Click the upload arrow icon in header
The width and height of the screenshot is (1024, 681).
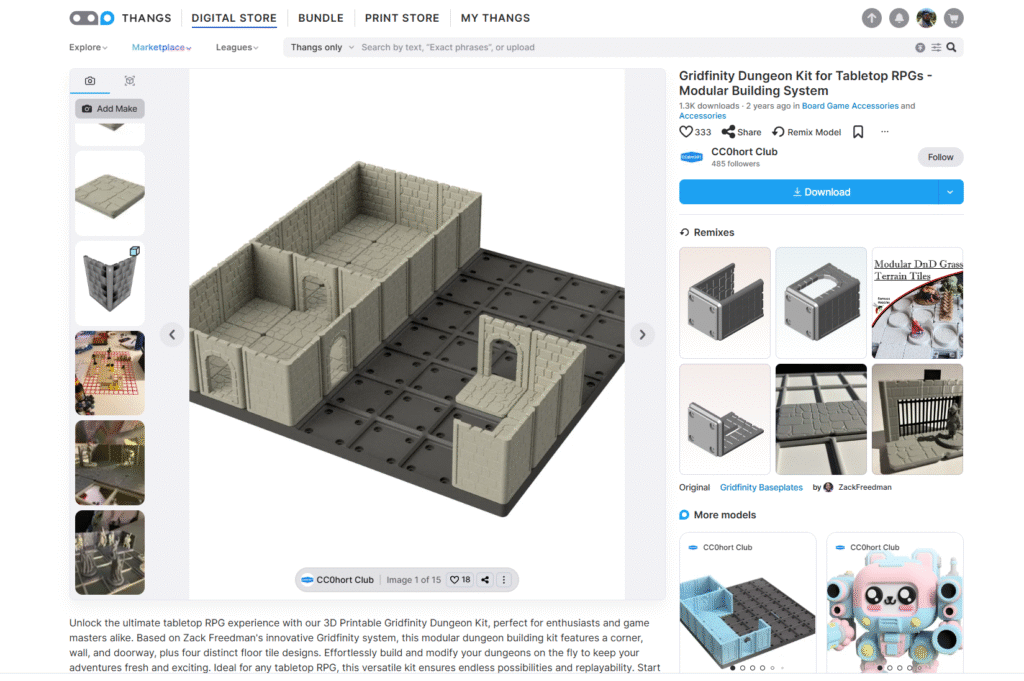(872, 18)
